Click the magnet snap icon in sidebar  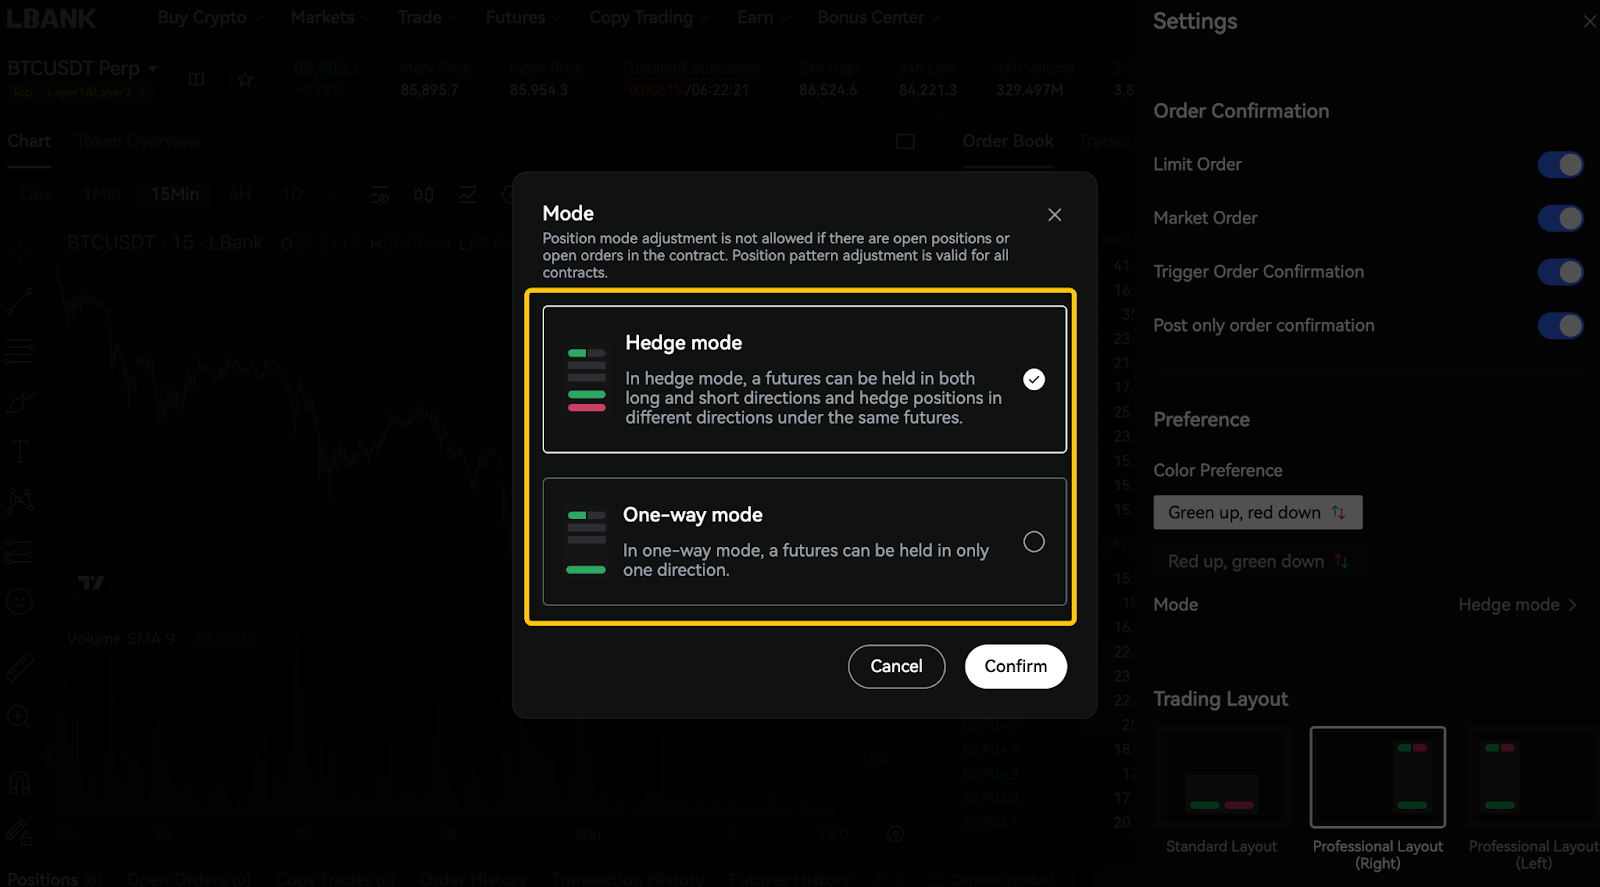click(19, 782)
